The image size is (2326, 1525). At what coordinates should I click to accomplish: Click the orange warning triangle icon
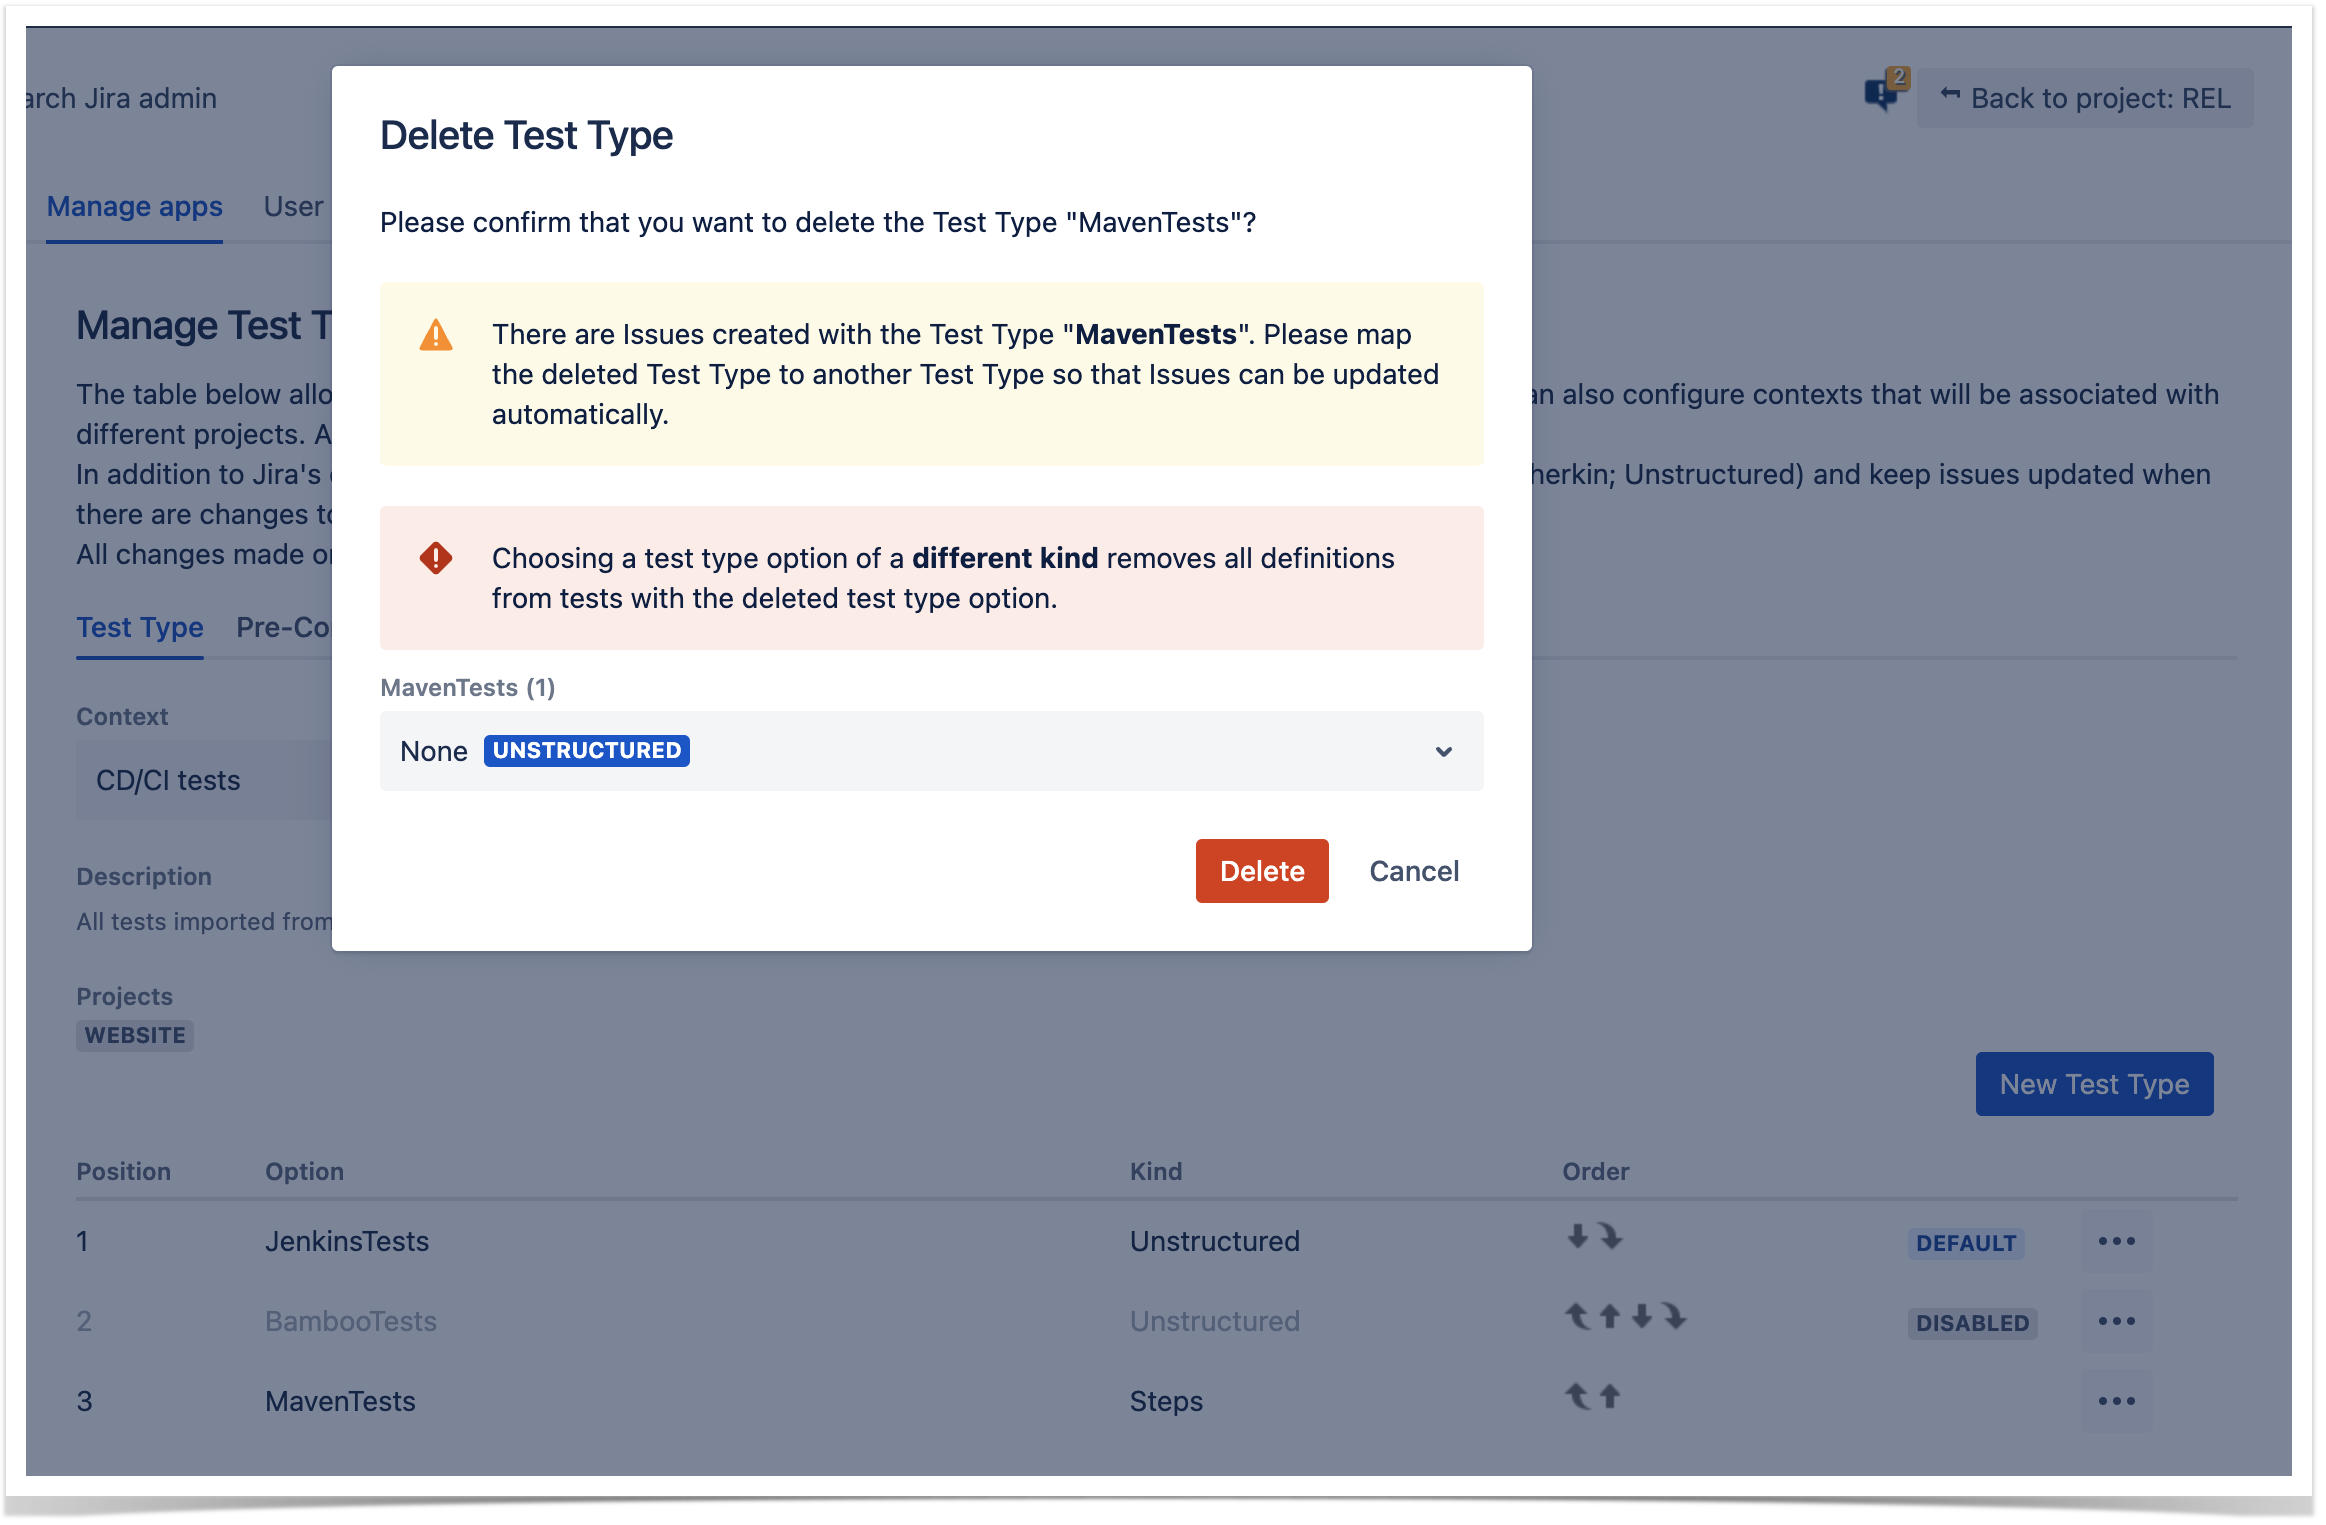pyautogui.click(x=435, y=334)
